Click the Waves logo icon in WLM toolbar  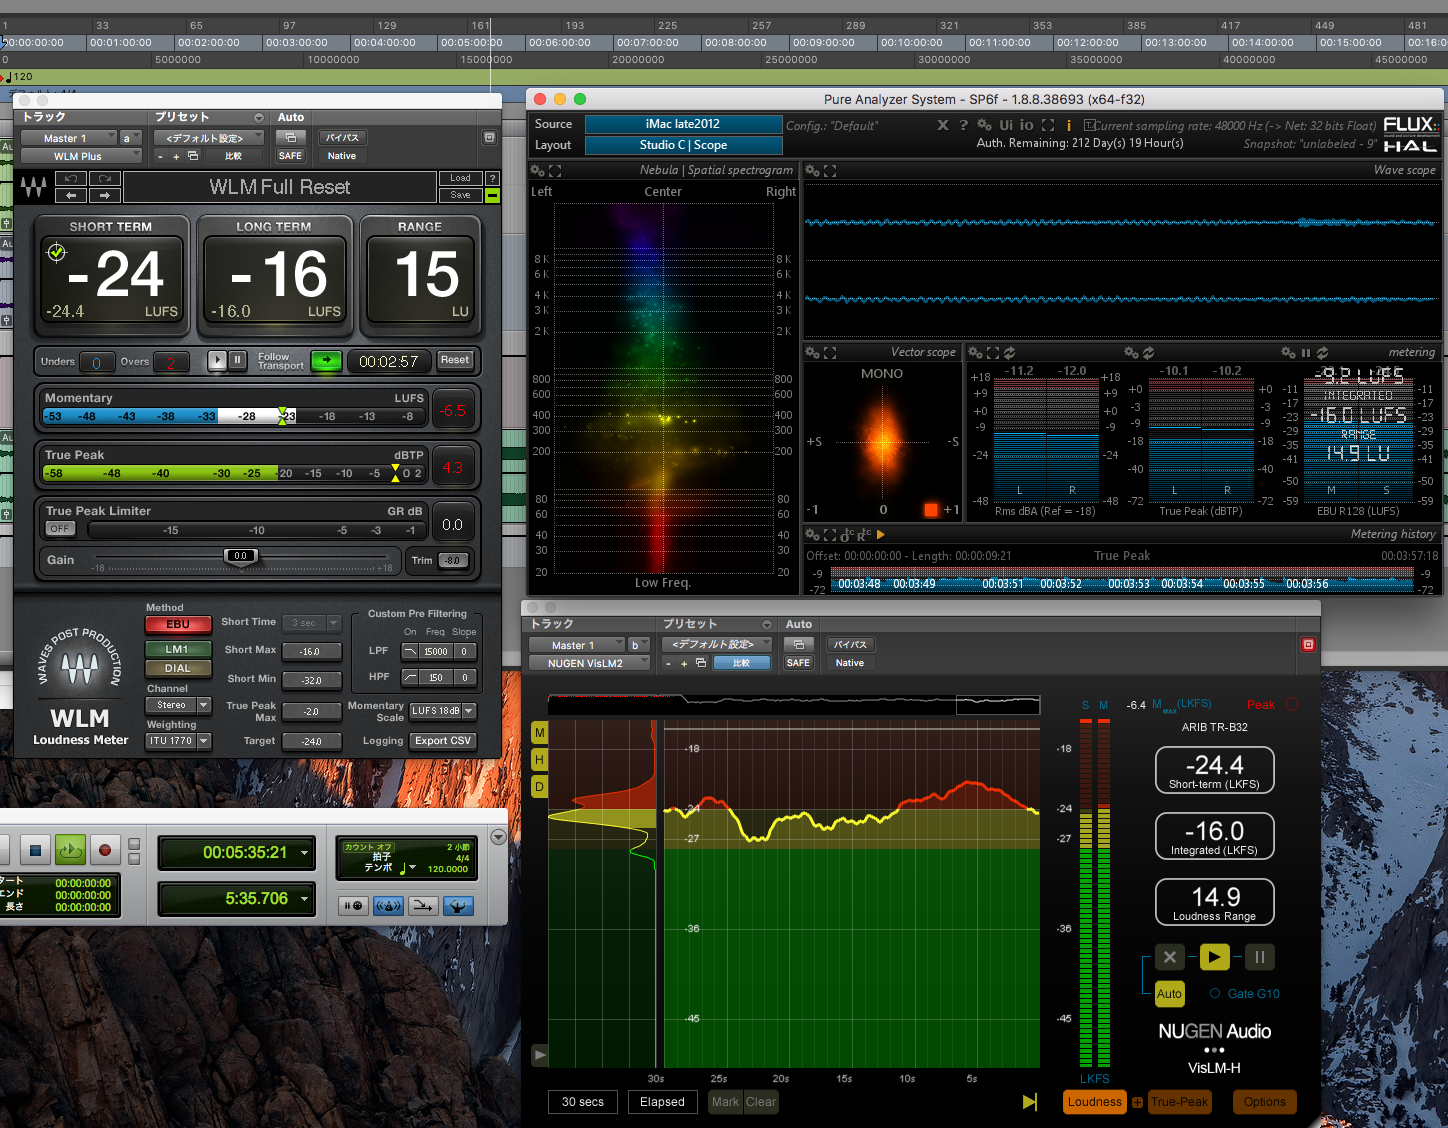[x=33, y=187]
